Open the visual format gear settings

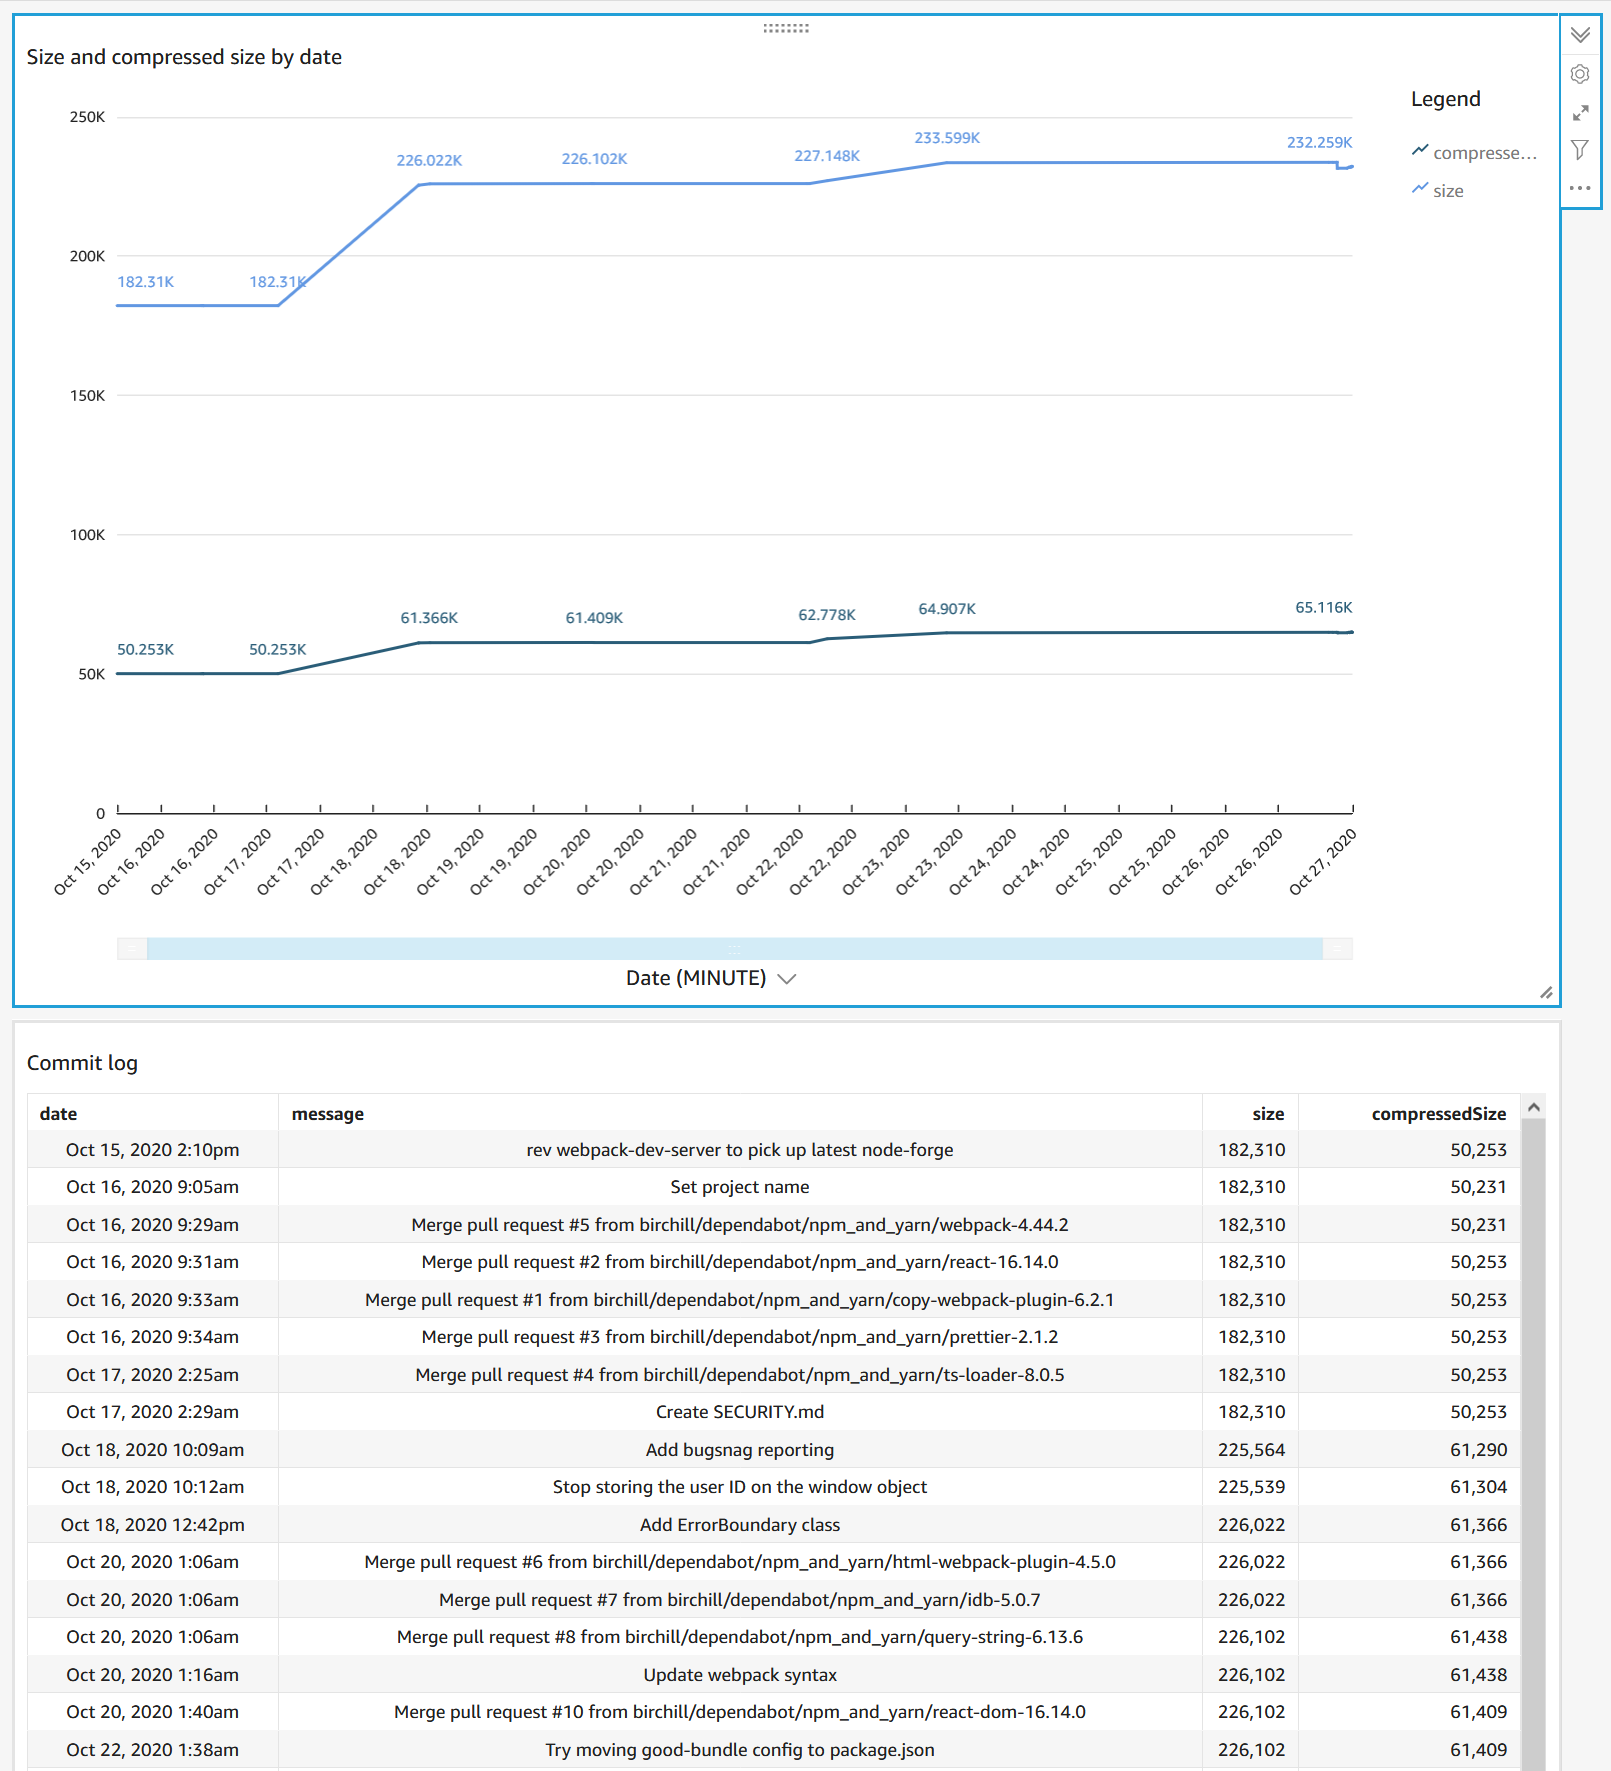(1580, 74)
